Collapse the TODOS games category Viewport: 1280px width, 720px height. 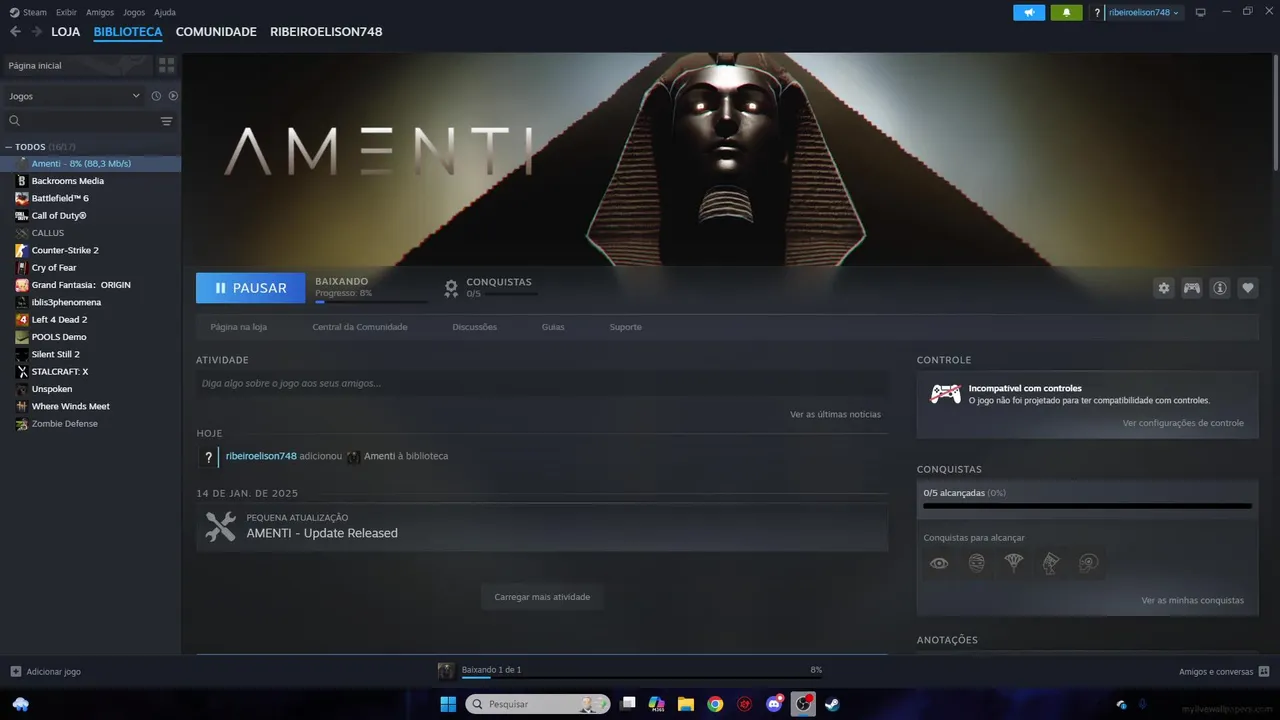[9, 147]
